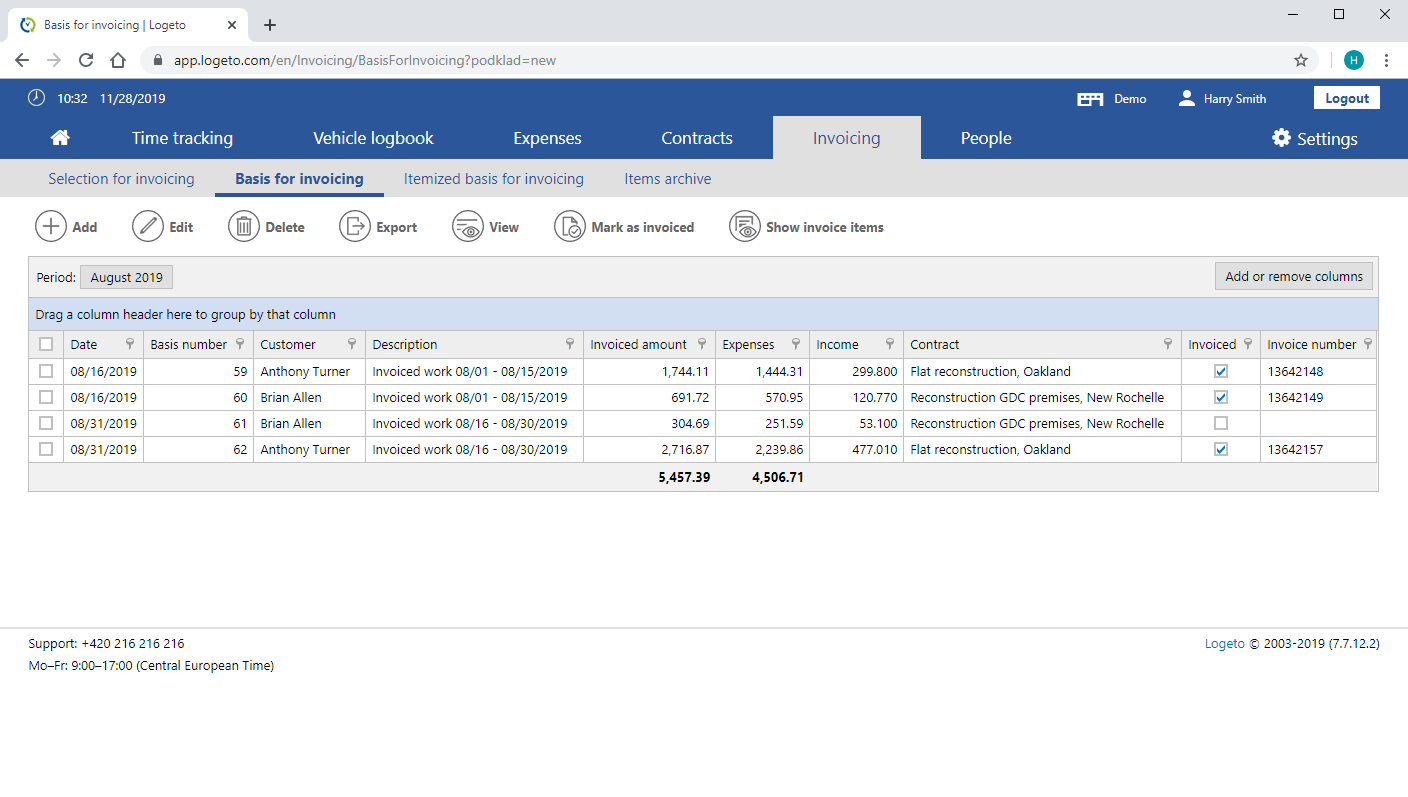Click the Harry Smith user icon

1187,98
